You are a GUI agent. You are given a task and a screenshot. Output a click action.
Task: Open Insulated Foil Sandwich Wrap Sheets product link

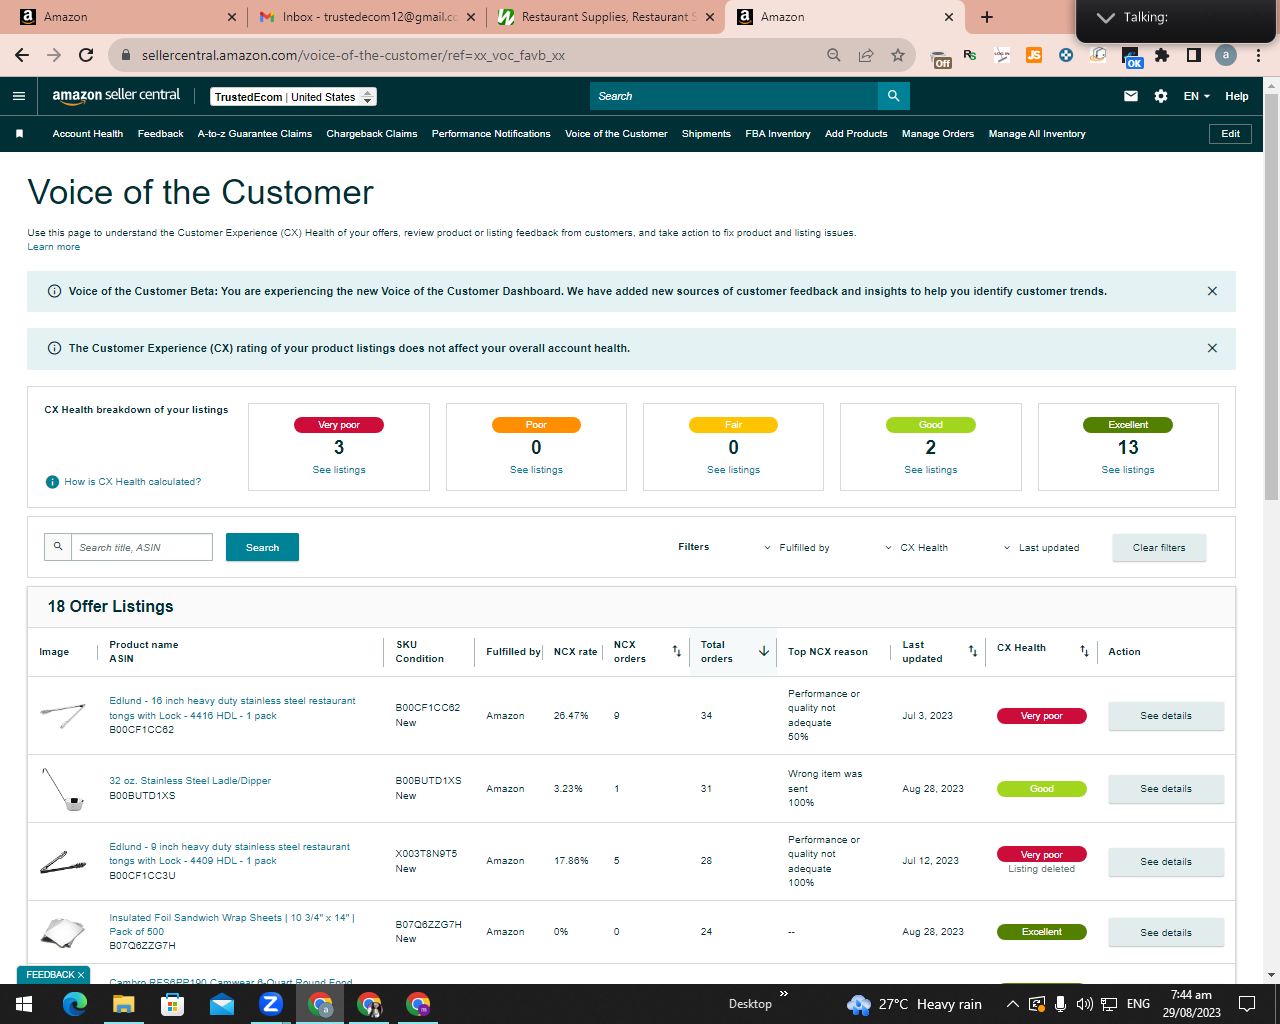click(232, 925)
